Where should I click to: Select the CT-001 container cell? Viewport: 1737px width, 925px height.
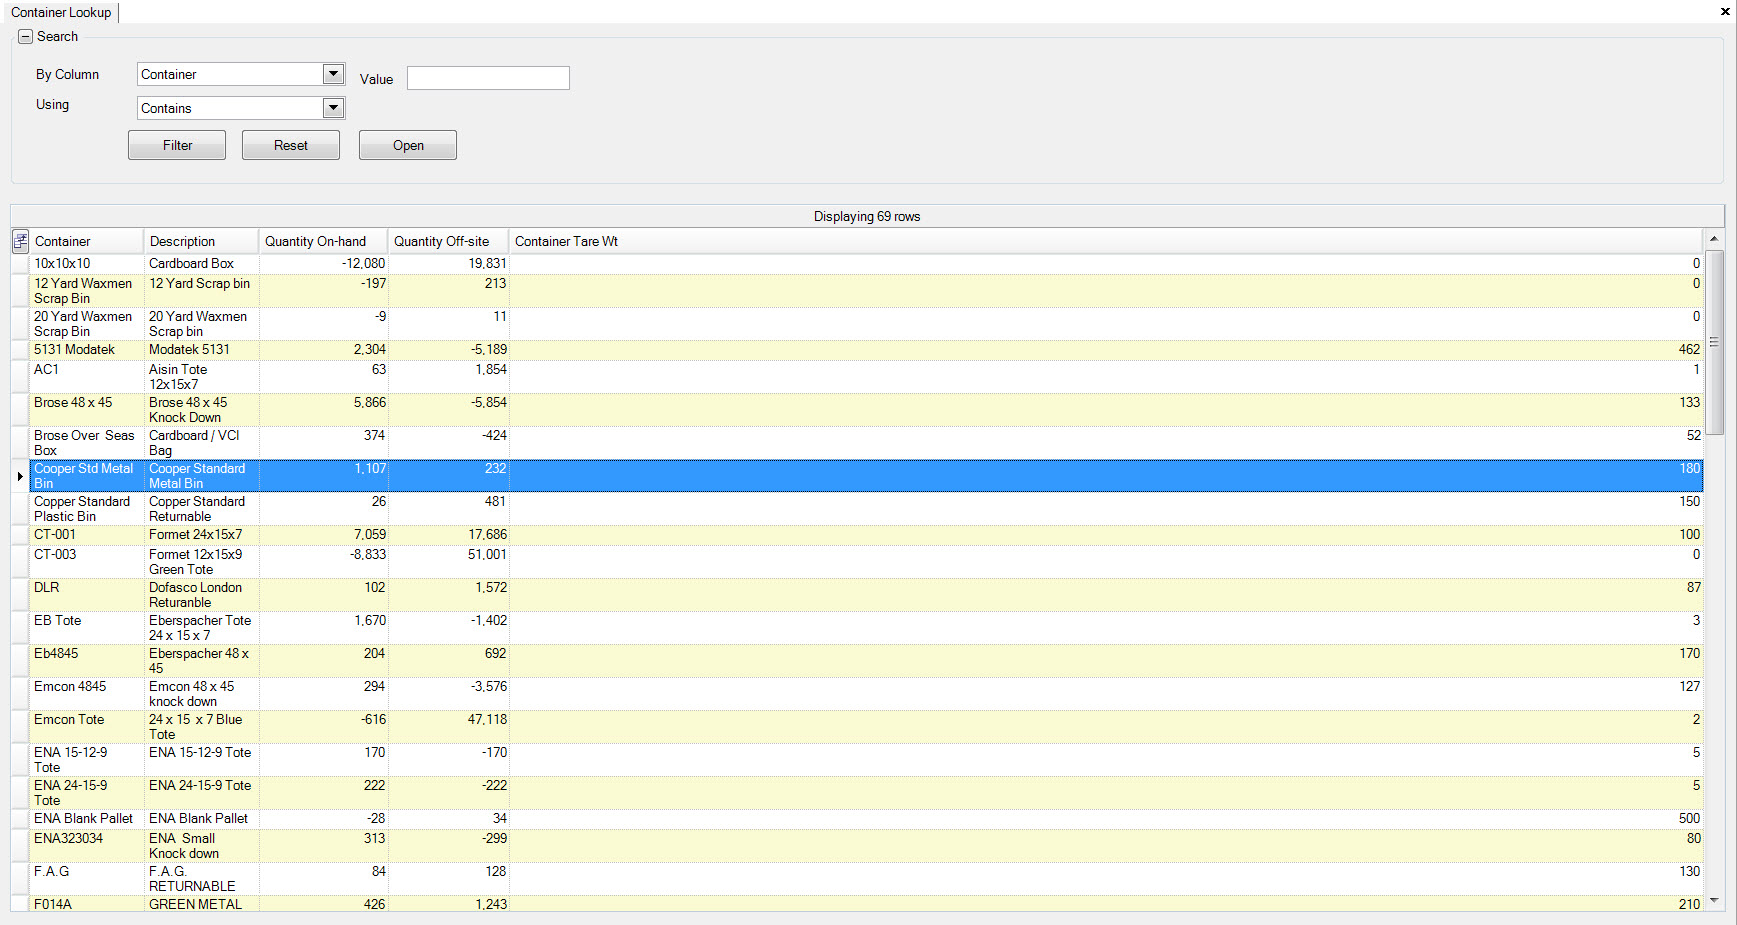(87, 535)
